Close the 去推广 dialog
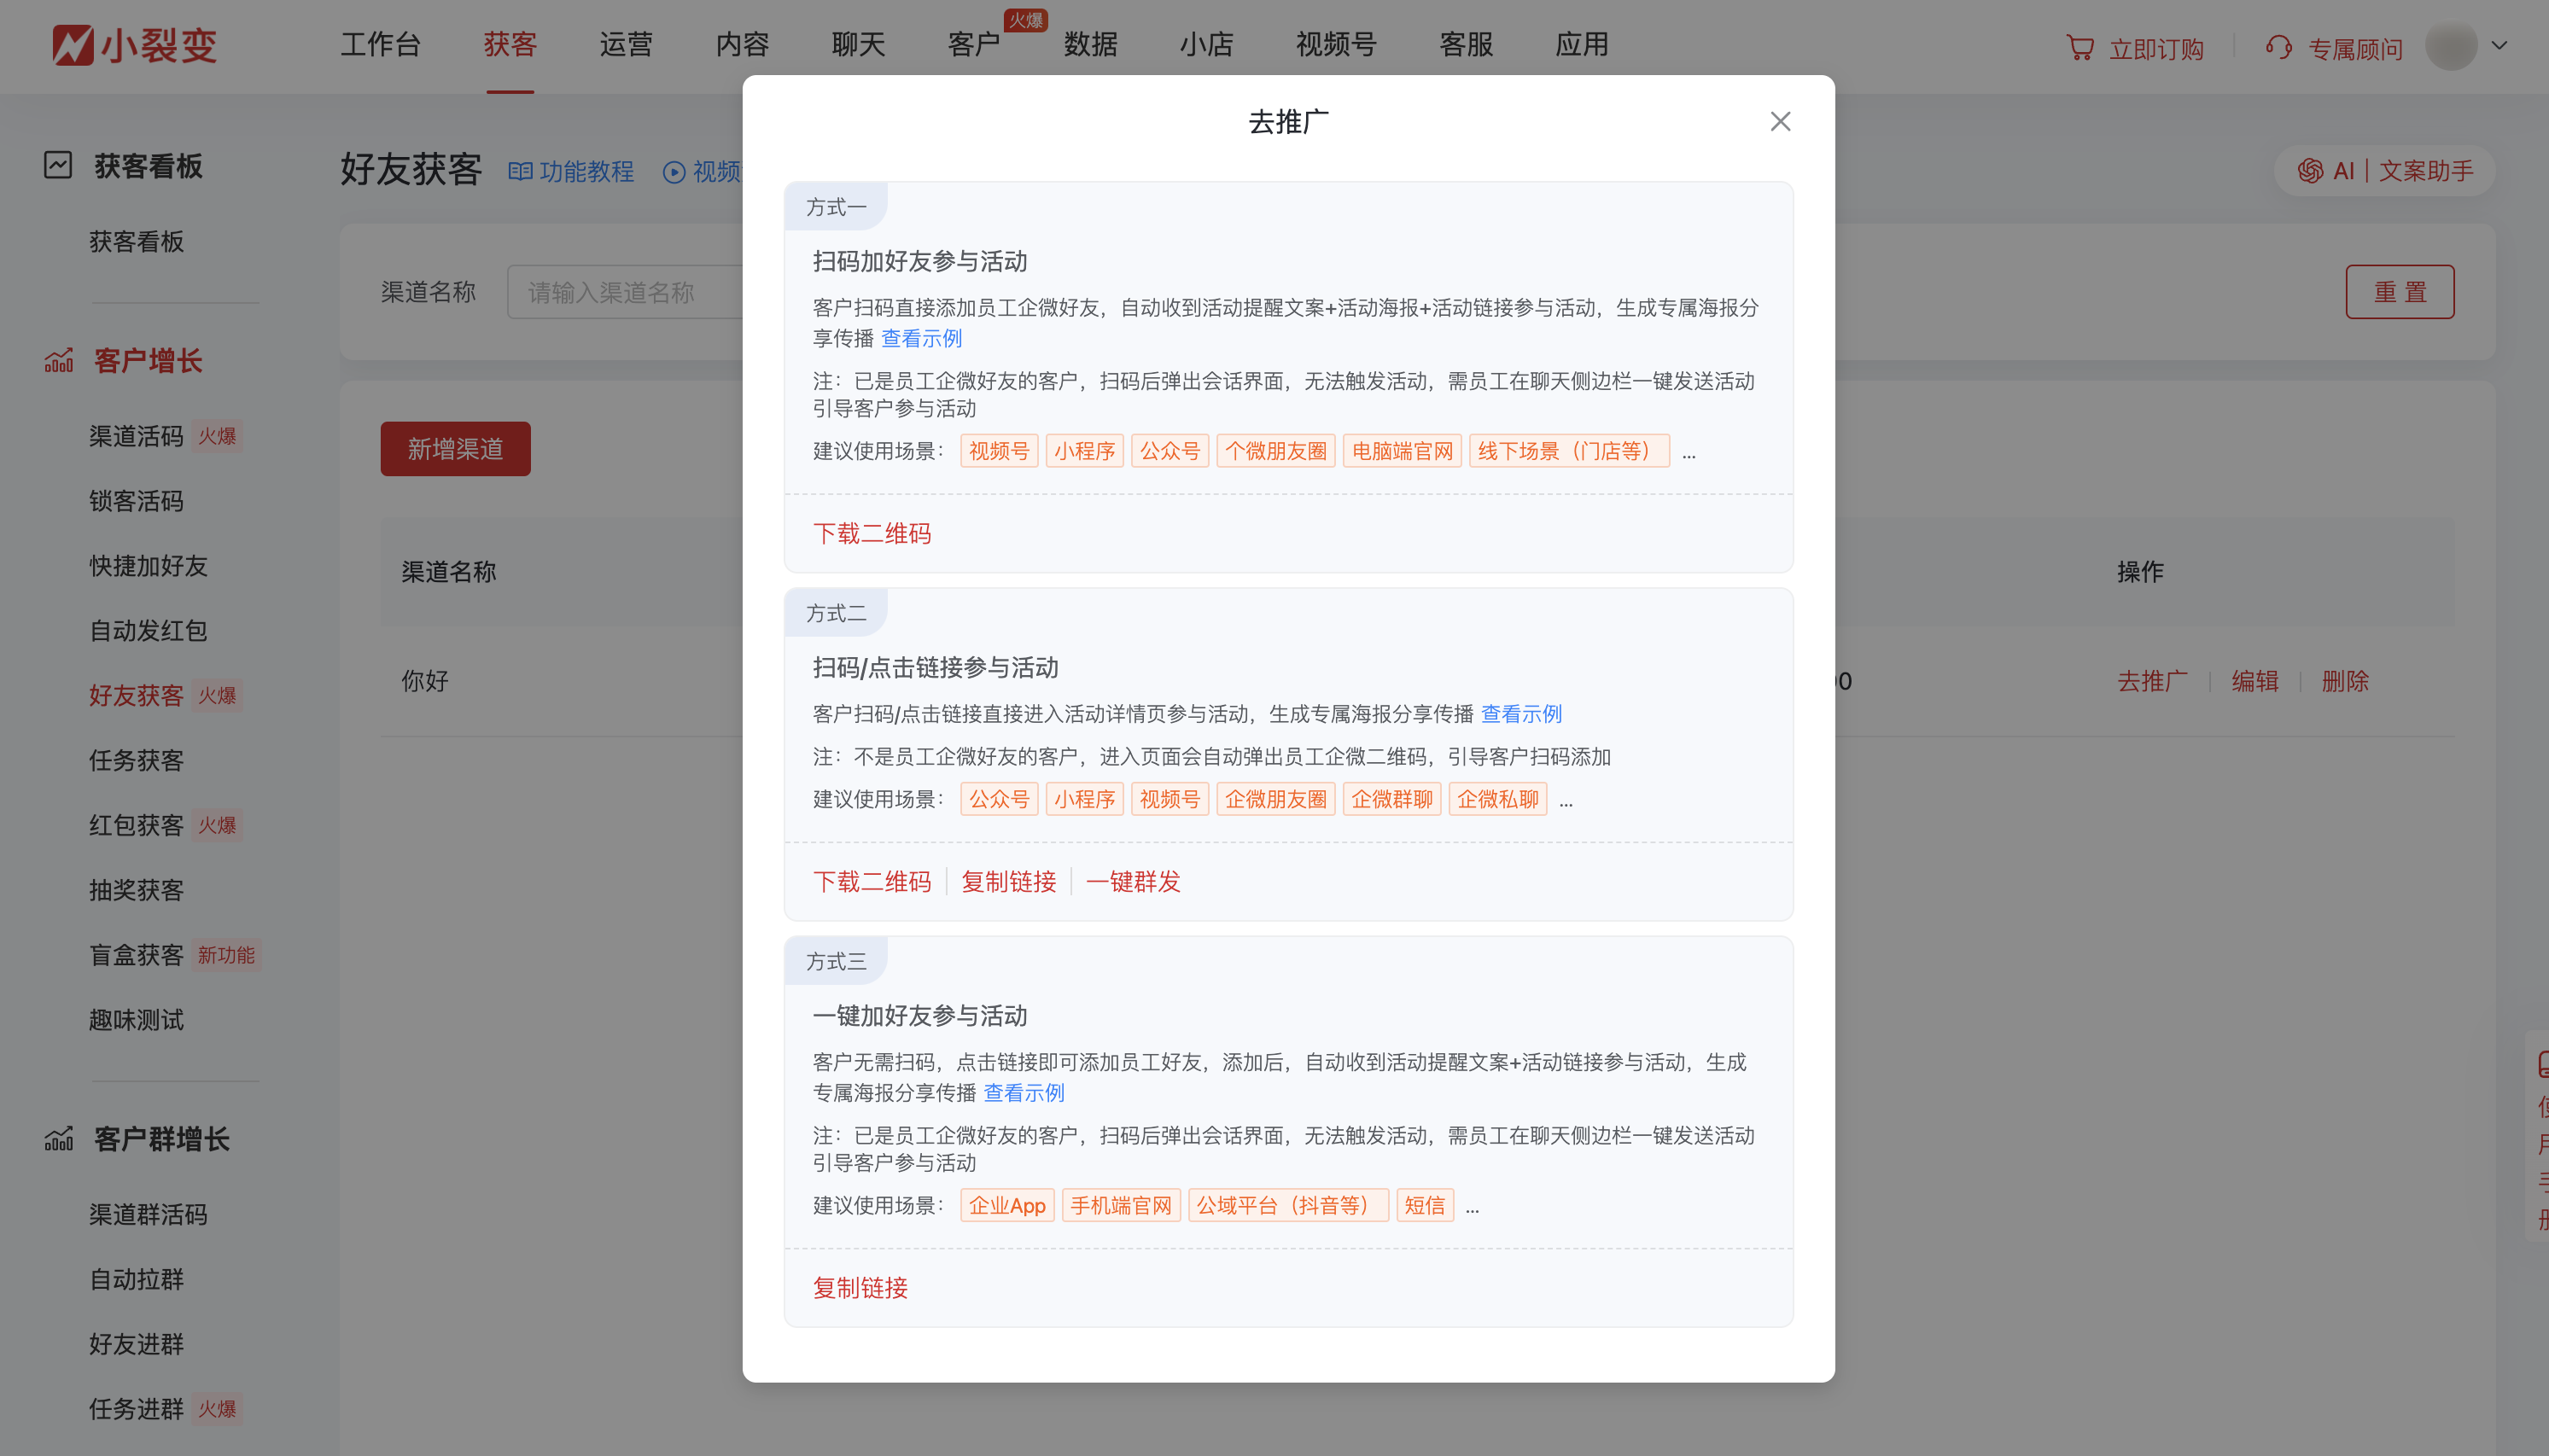The width and height of the screenshot is (2549, 1456). [1779, 121]
